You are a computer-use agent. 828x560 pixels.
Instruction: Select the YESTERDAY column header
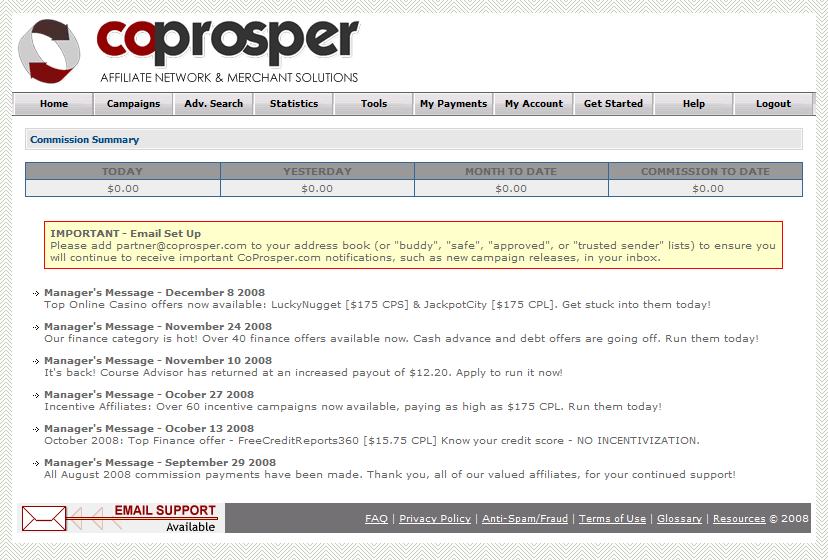317,171
